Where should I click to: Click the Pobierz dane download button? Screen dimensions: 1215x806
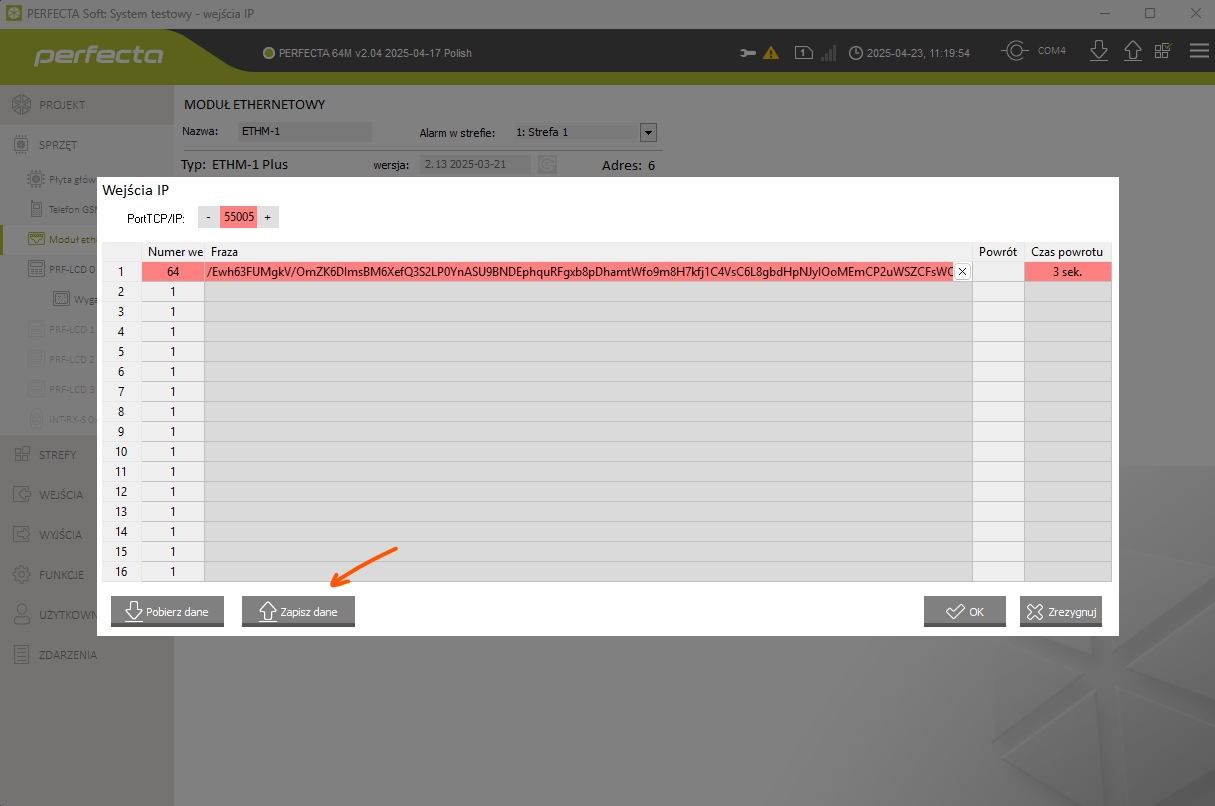167,611
